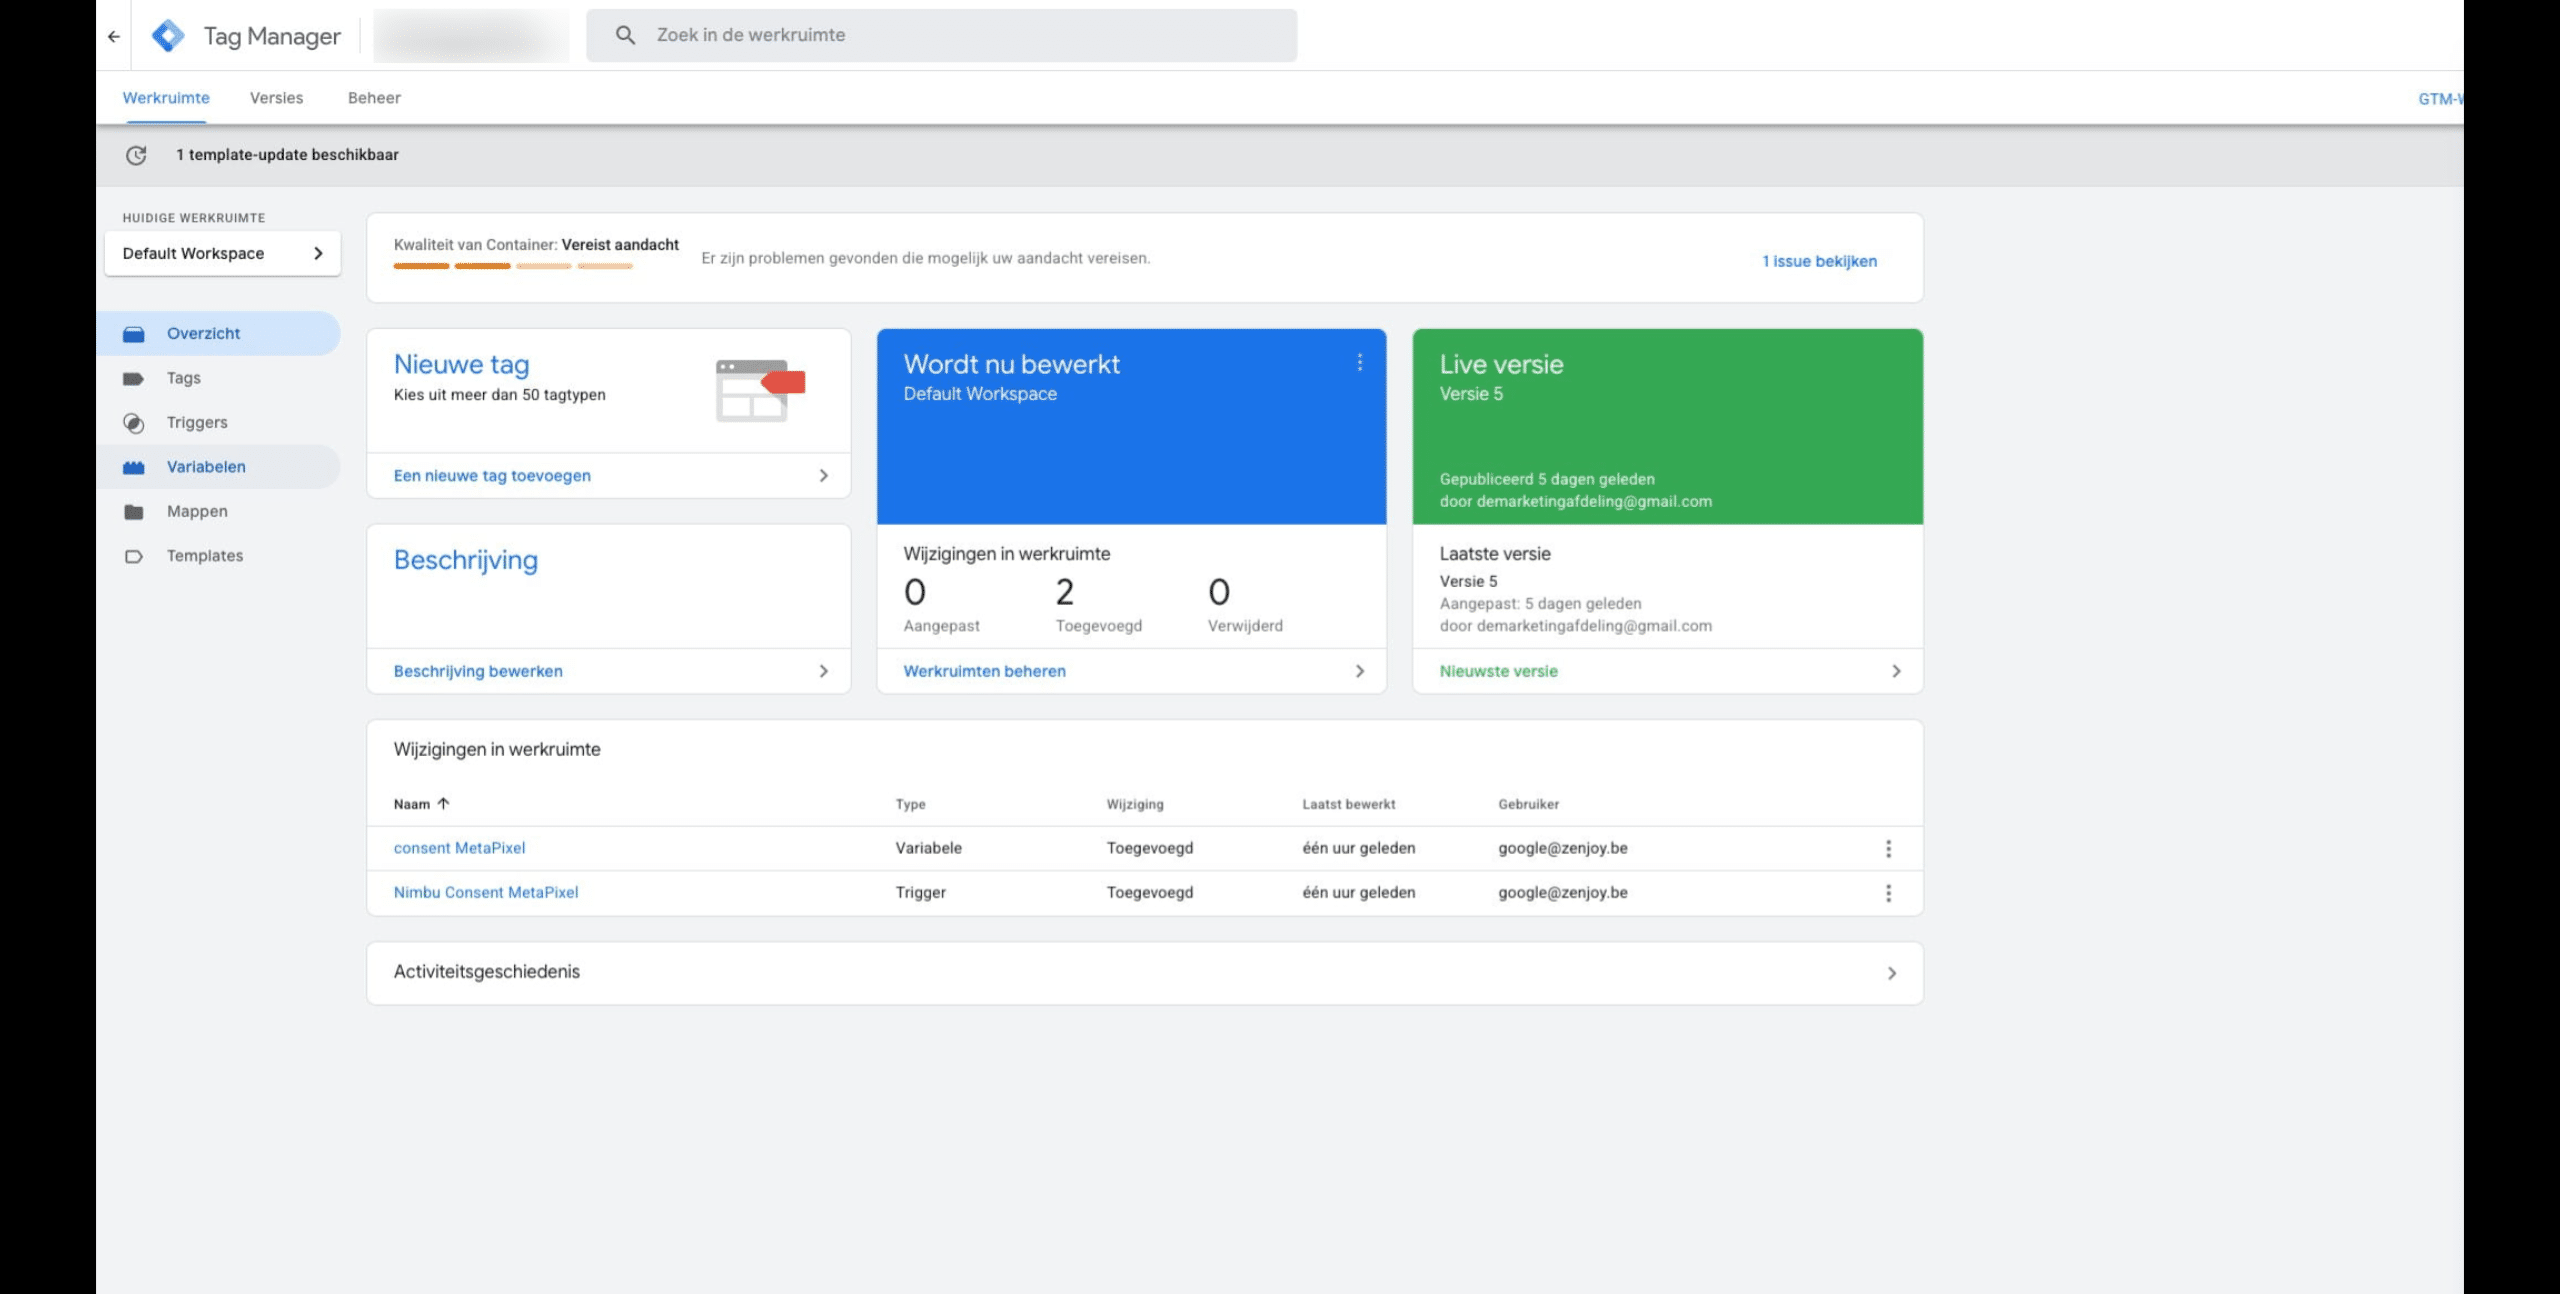The width and height of the screenshot is (2560, 1294).
Task: Open the three-dot menu on Wordt nu bewerkt
Action: coord(1360,363)
